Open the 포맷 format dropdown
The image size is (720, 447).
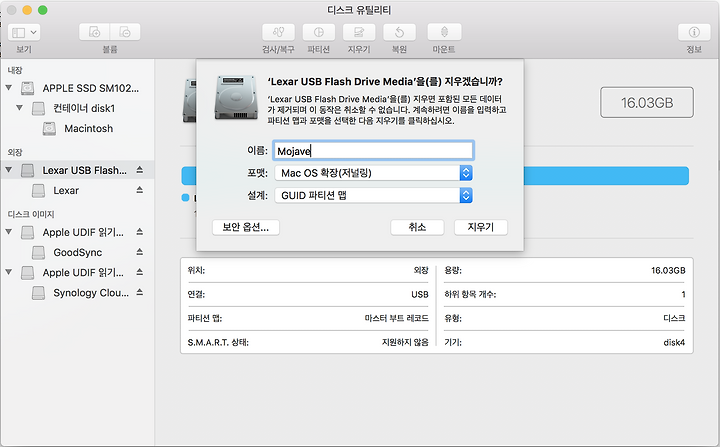click(373, 173)
